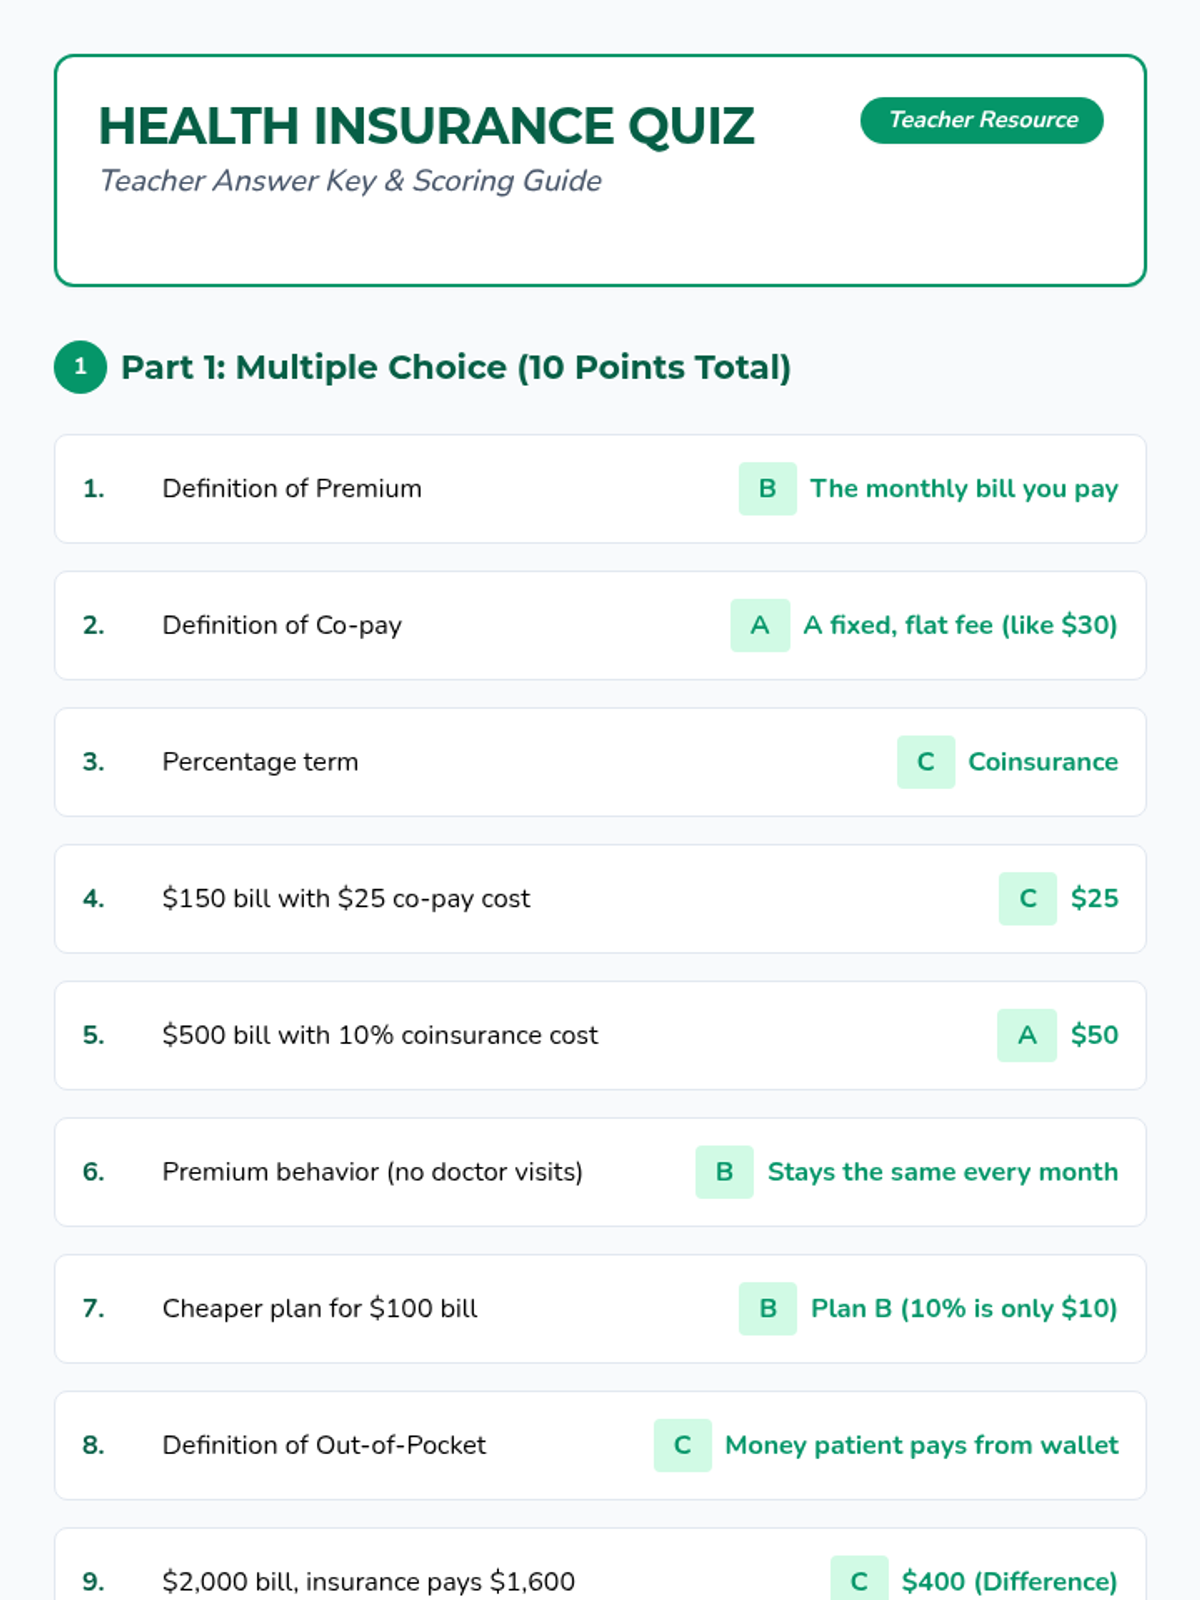The height and width of the screenshot is (1600, 1200).
Task: Click the A answer badge for Co-pay definition
Action: coord(760,625)
